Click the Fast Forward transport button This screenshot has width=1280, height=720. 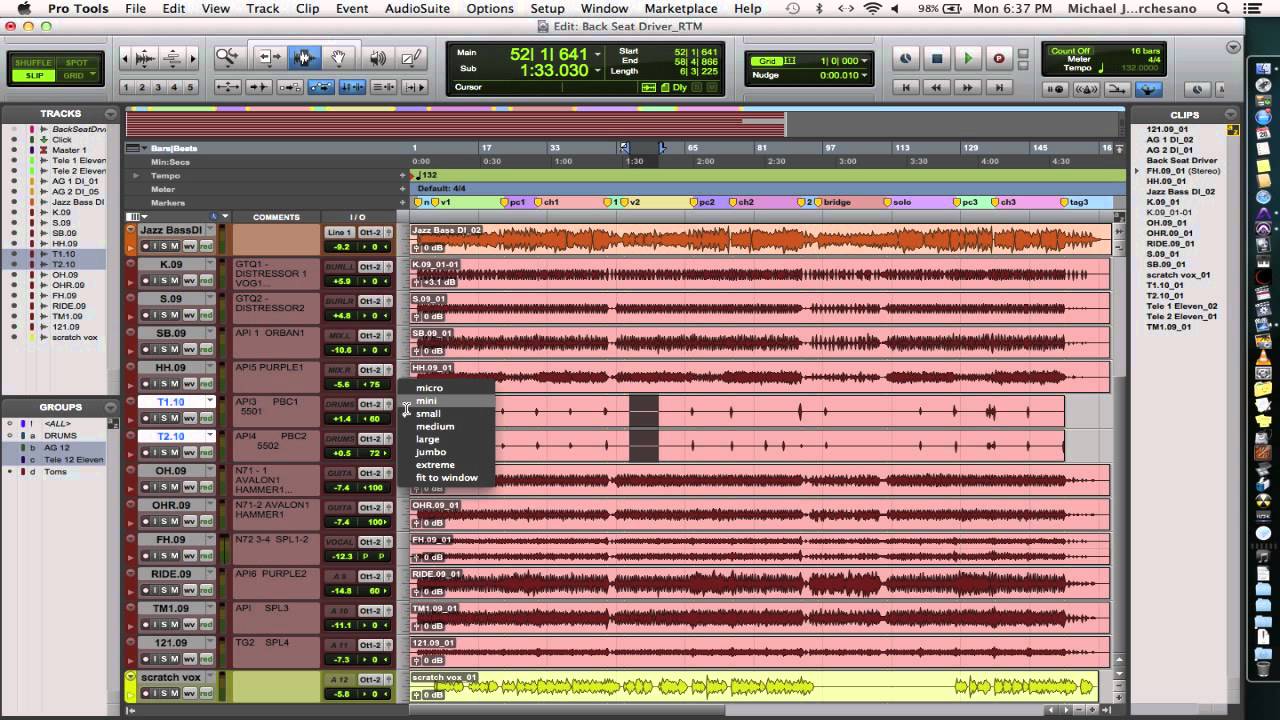(968, 88)
